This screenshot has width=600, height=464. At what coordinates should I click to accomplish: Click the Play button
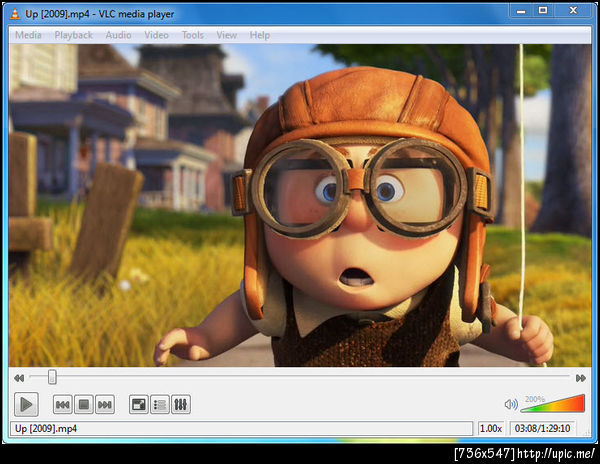[x=26, y=404]
